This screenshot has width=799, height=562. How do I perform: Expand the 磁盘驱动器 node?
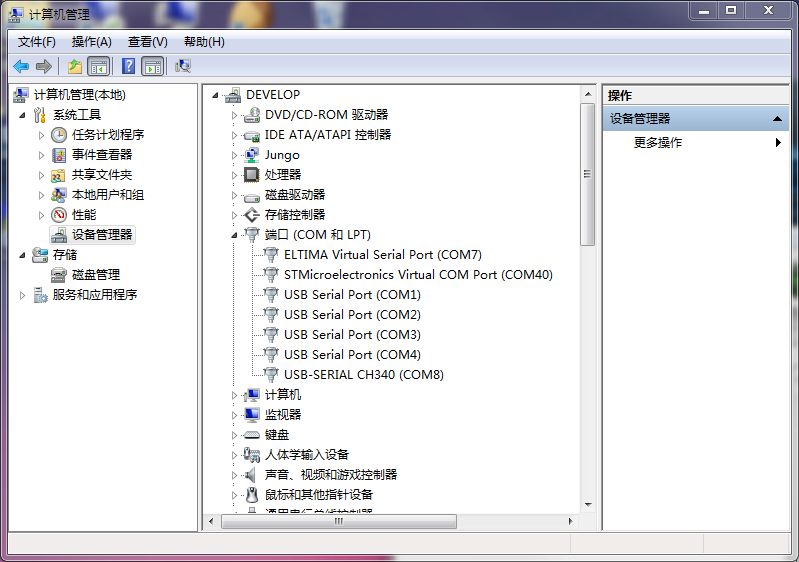point(234,195)
